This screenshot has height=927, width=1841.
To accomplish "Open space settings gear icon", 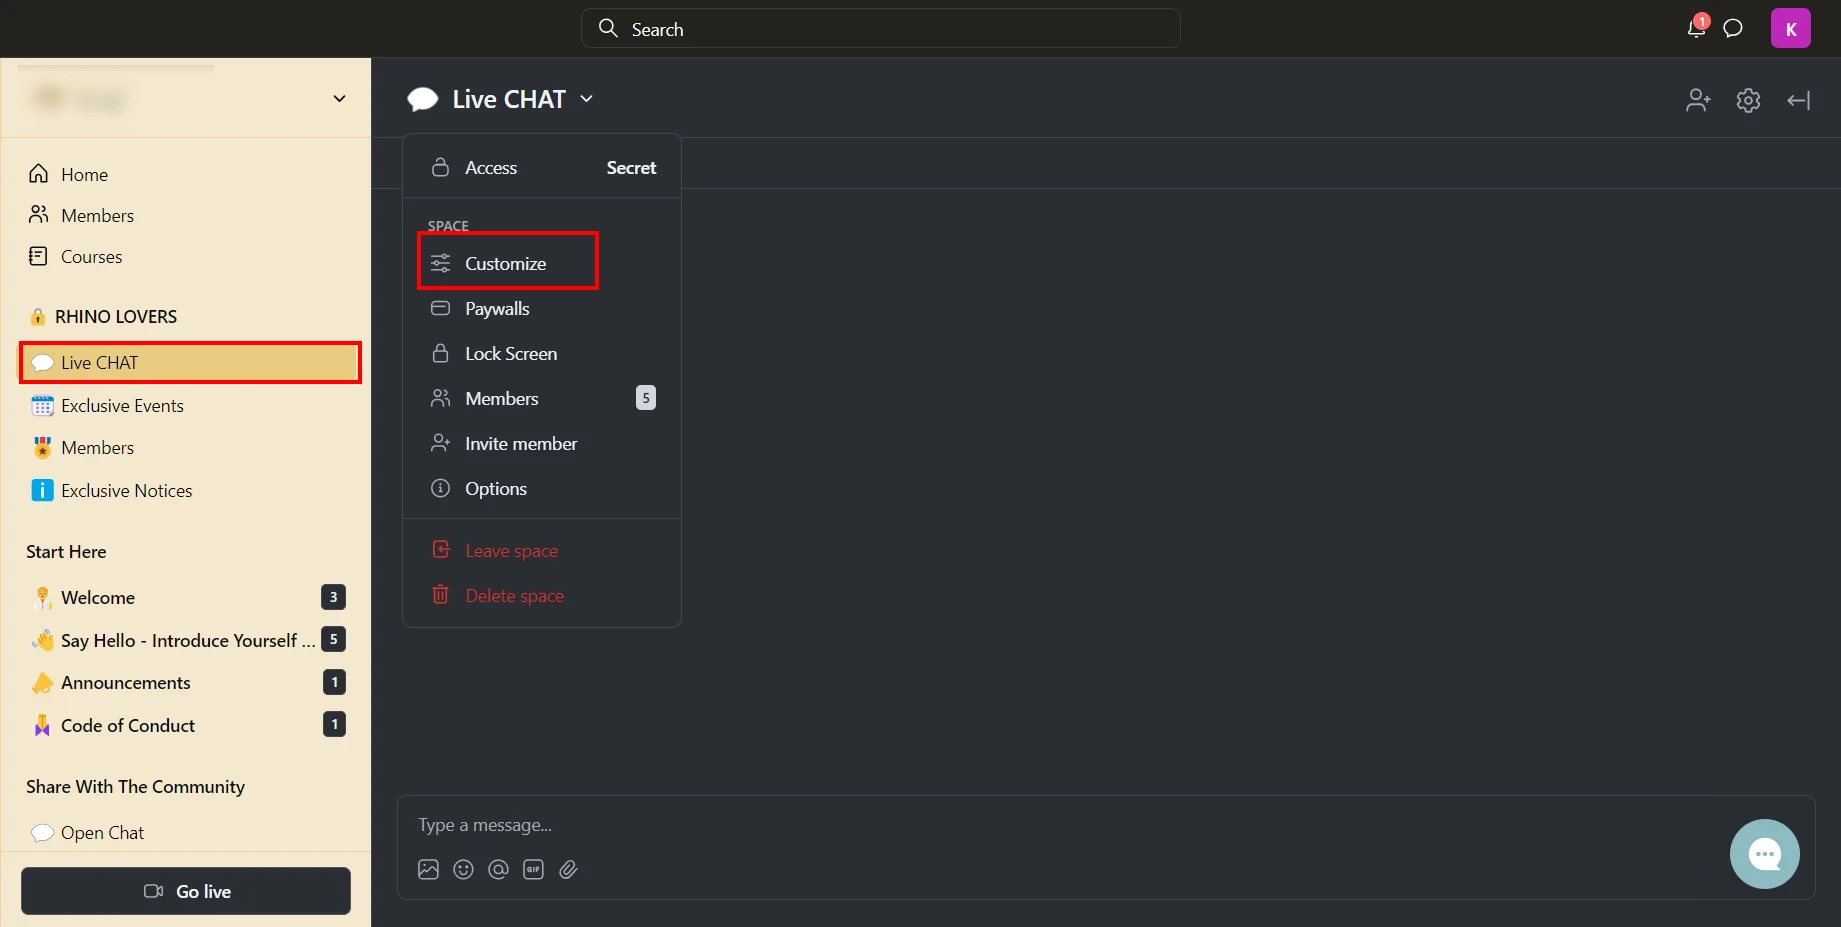I will (x=1748, y=100).
